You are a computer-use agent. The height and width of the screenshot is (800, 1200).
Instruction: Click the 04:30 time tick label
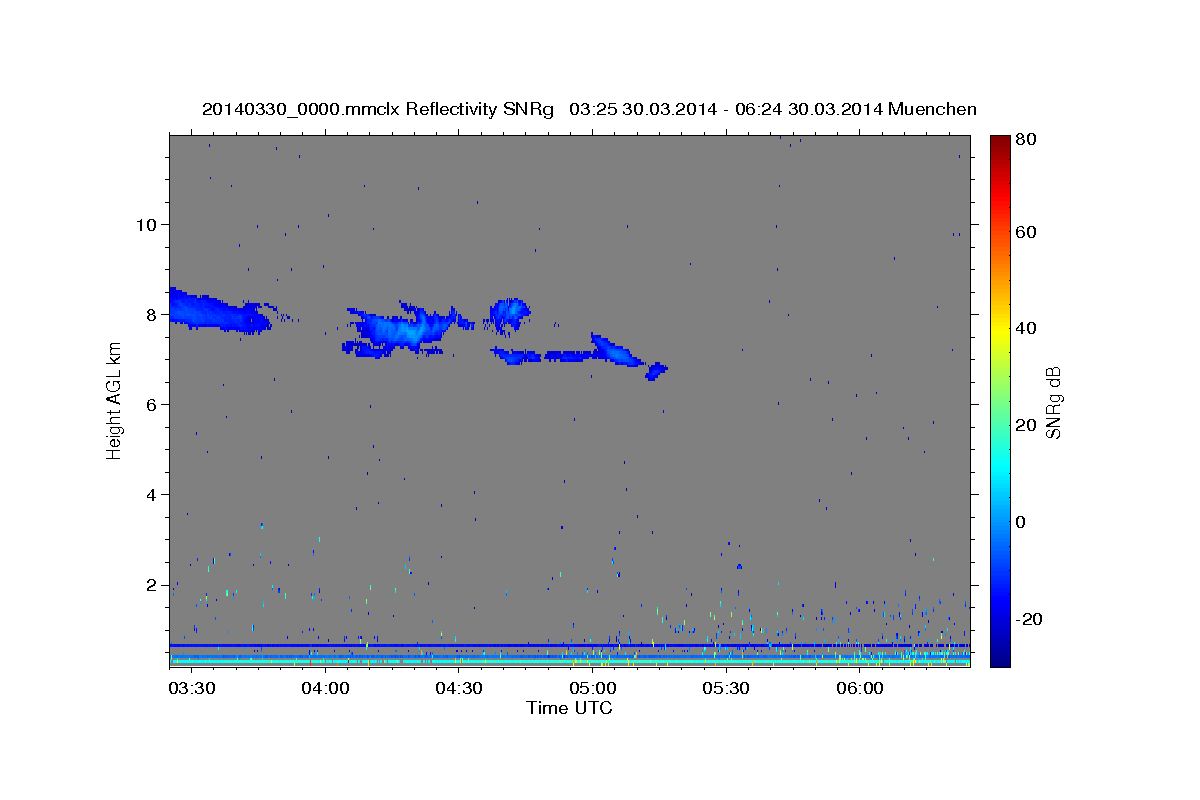coord(458,688)
